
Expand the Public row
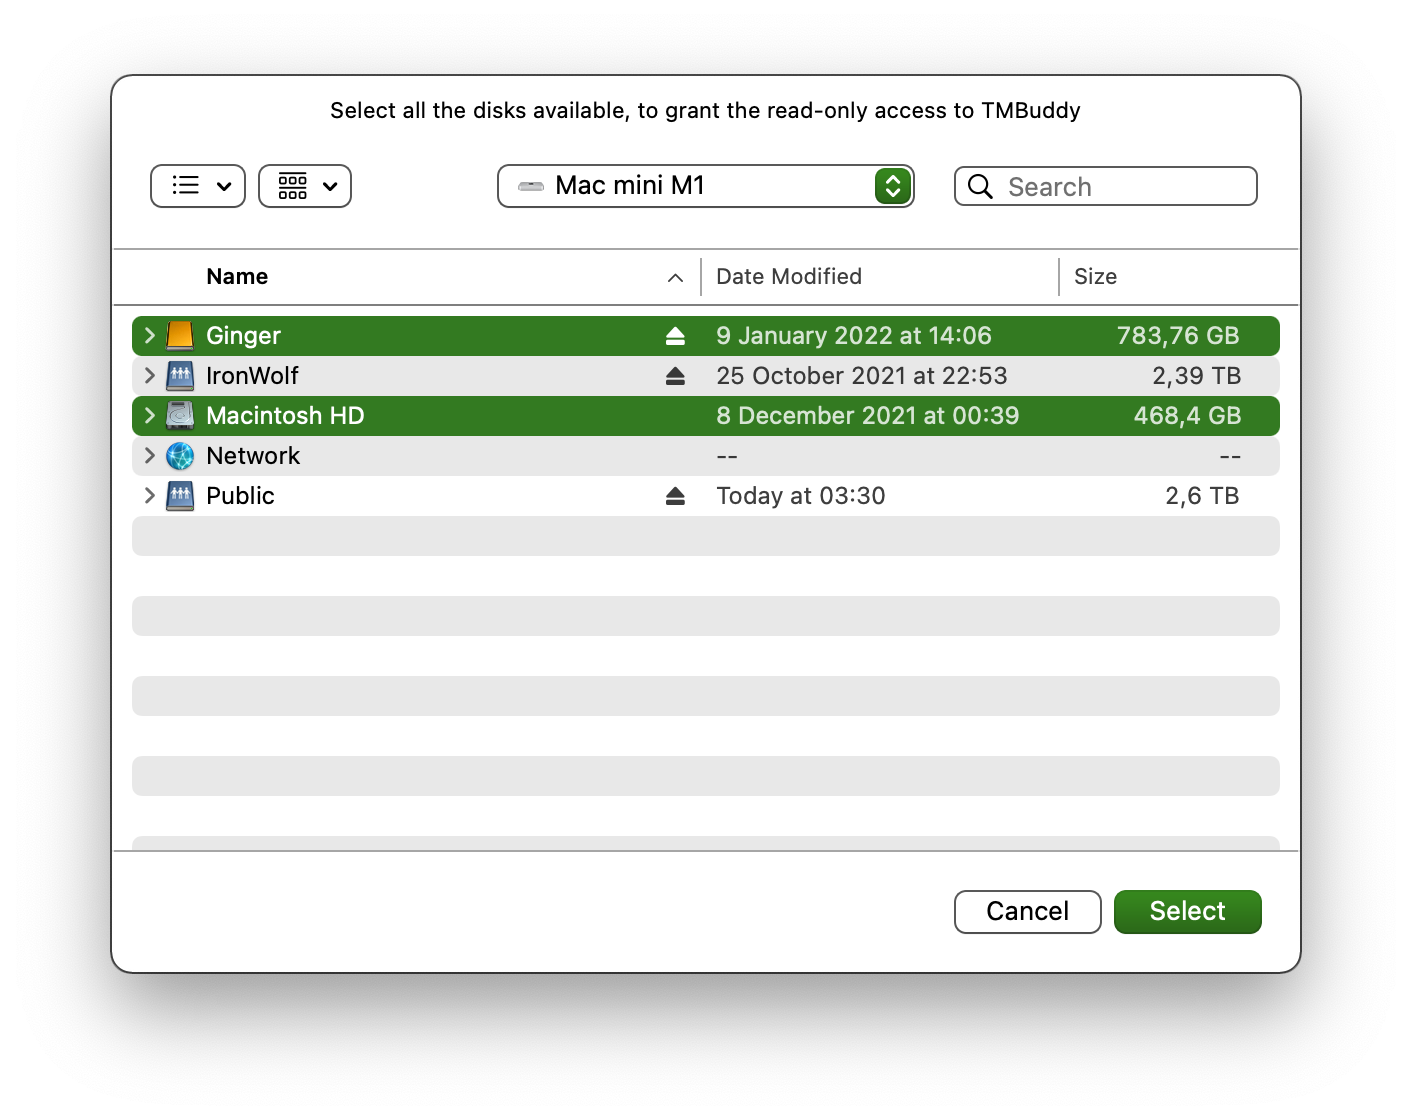(x=149, y=496)
